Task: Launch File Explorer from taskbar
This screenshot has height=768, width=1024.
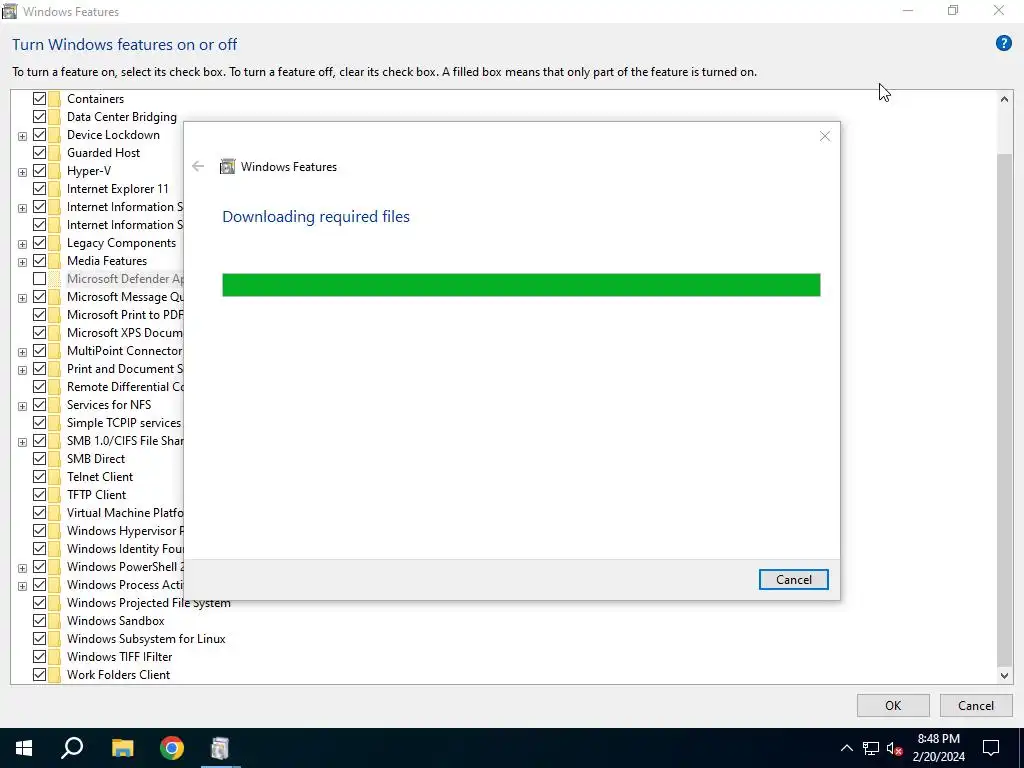Action: coord(122,748)
